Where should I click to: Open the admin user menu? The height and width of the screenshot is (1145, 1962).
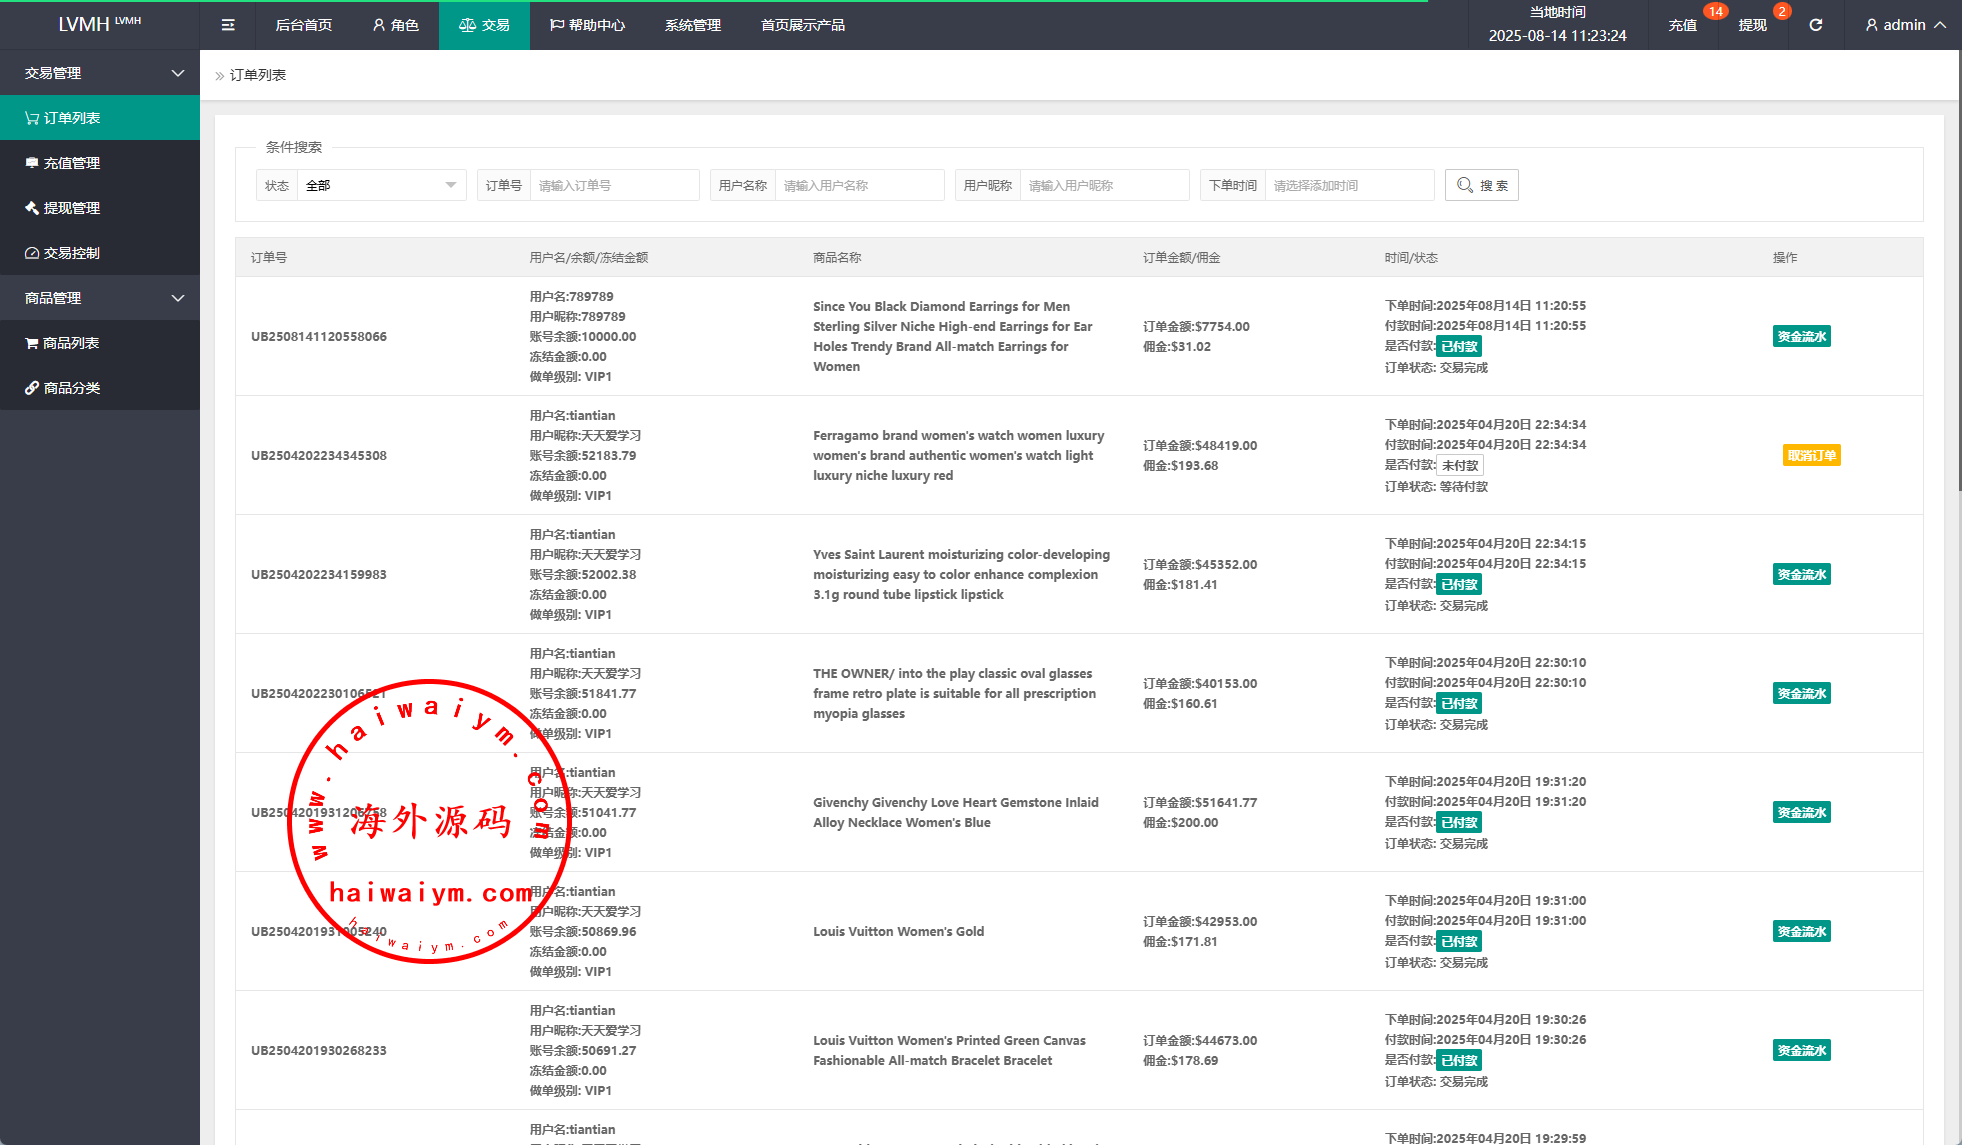pyautogui.click(x=1905, y=25)
